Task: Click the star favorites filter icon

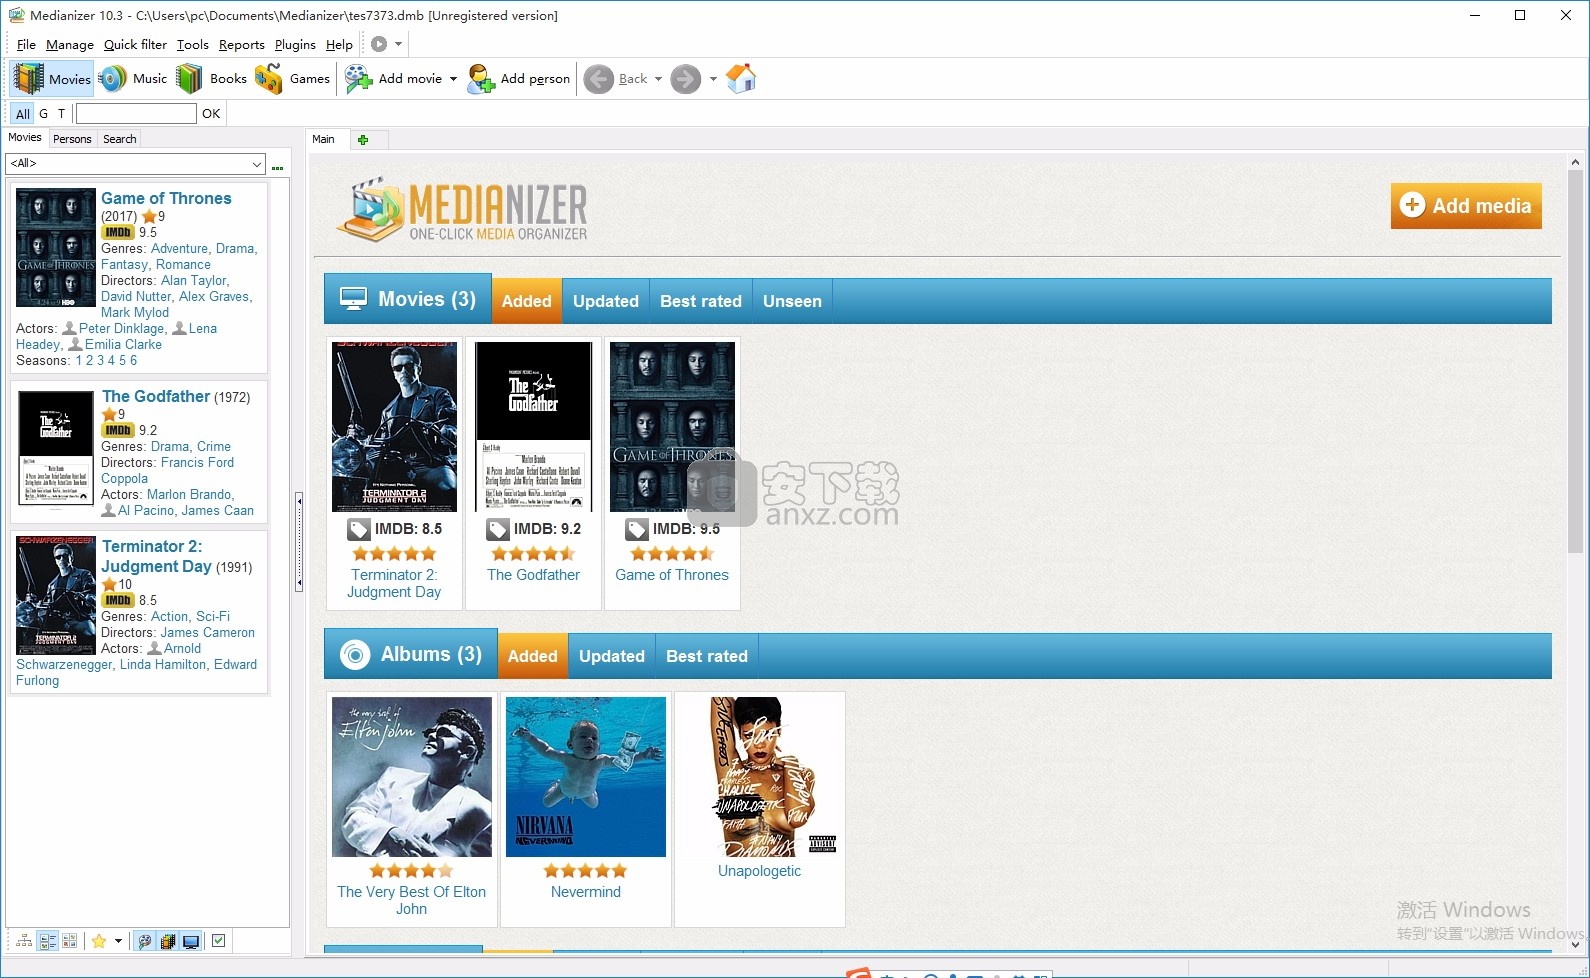Action: click(x=99, y=941)
